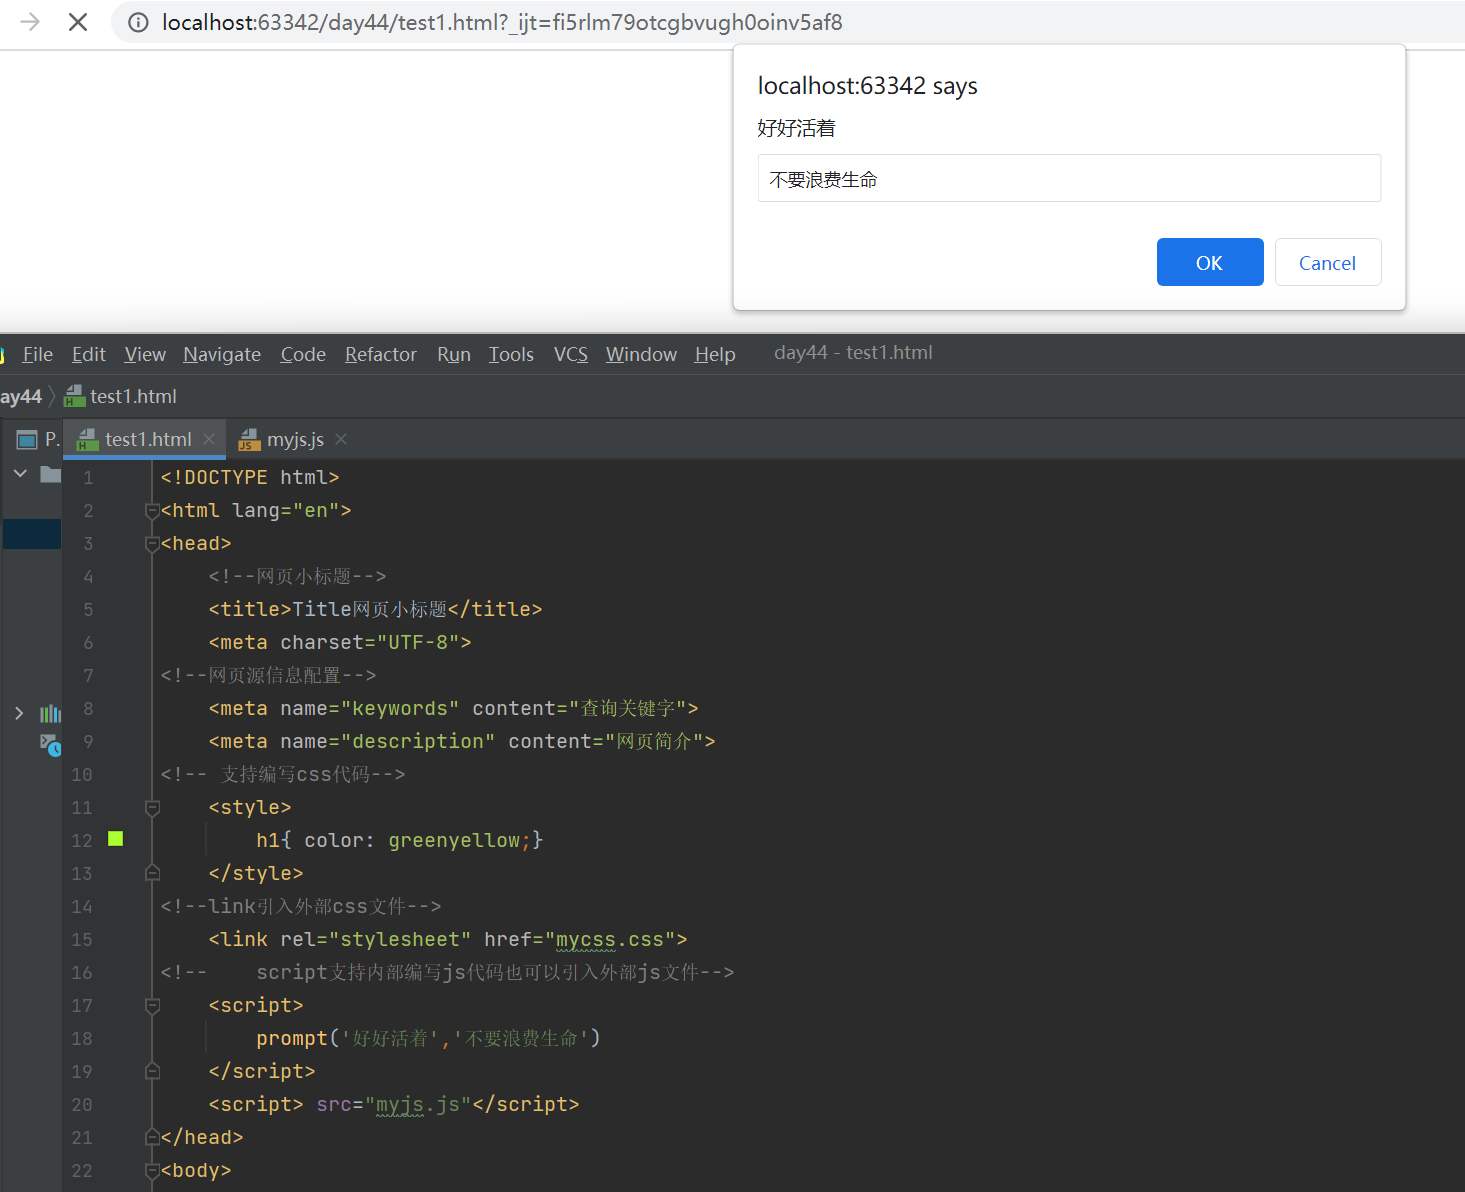Dismiss the prompt with Cancel

[1328, 262]
